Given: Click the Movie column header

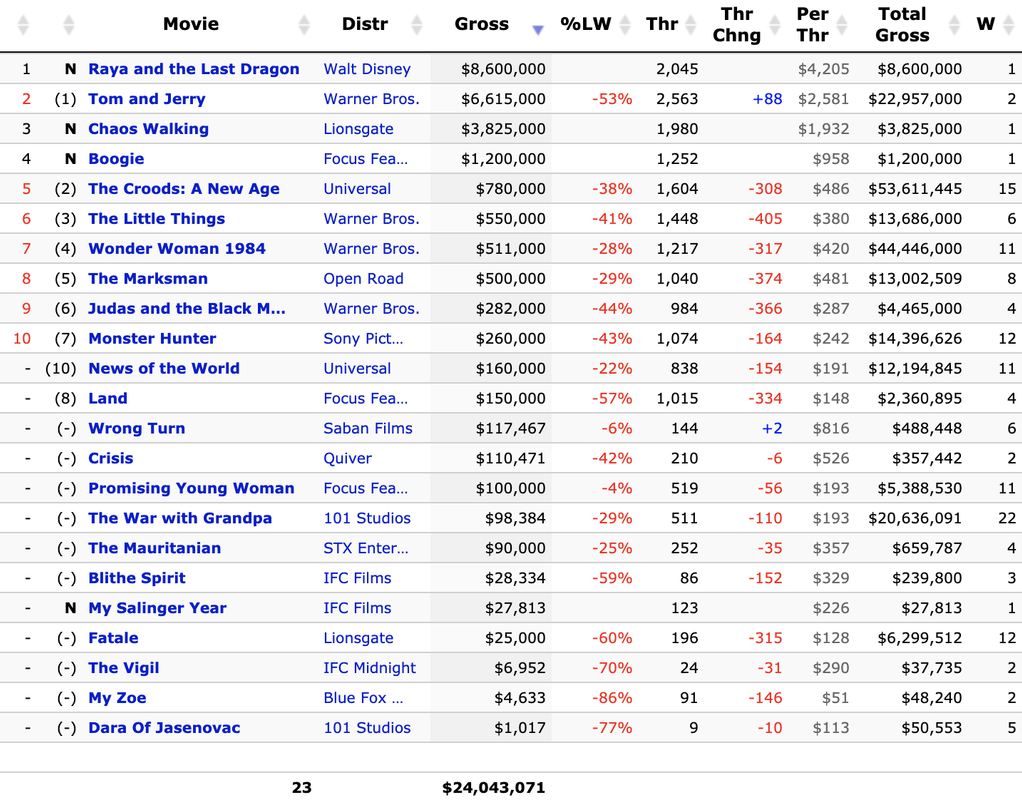Looking at the screenshot, I should point(191,24).
